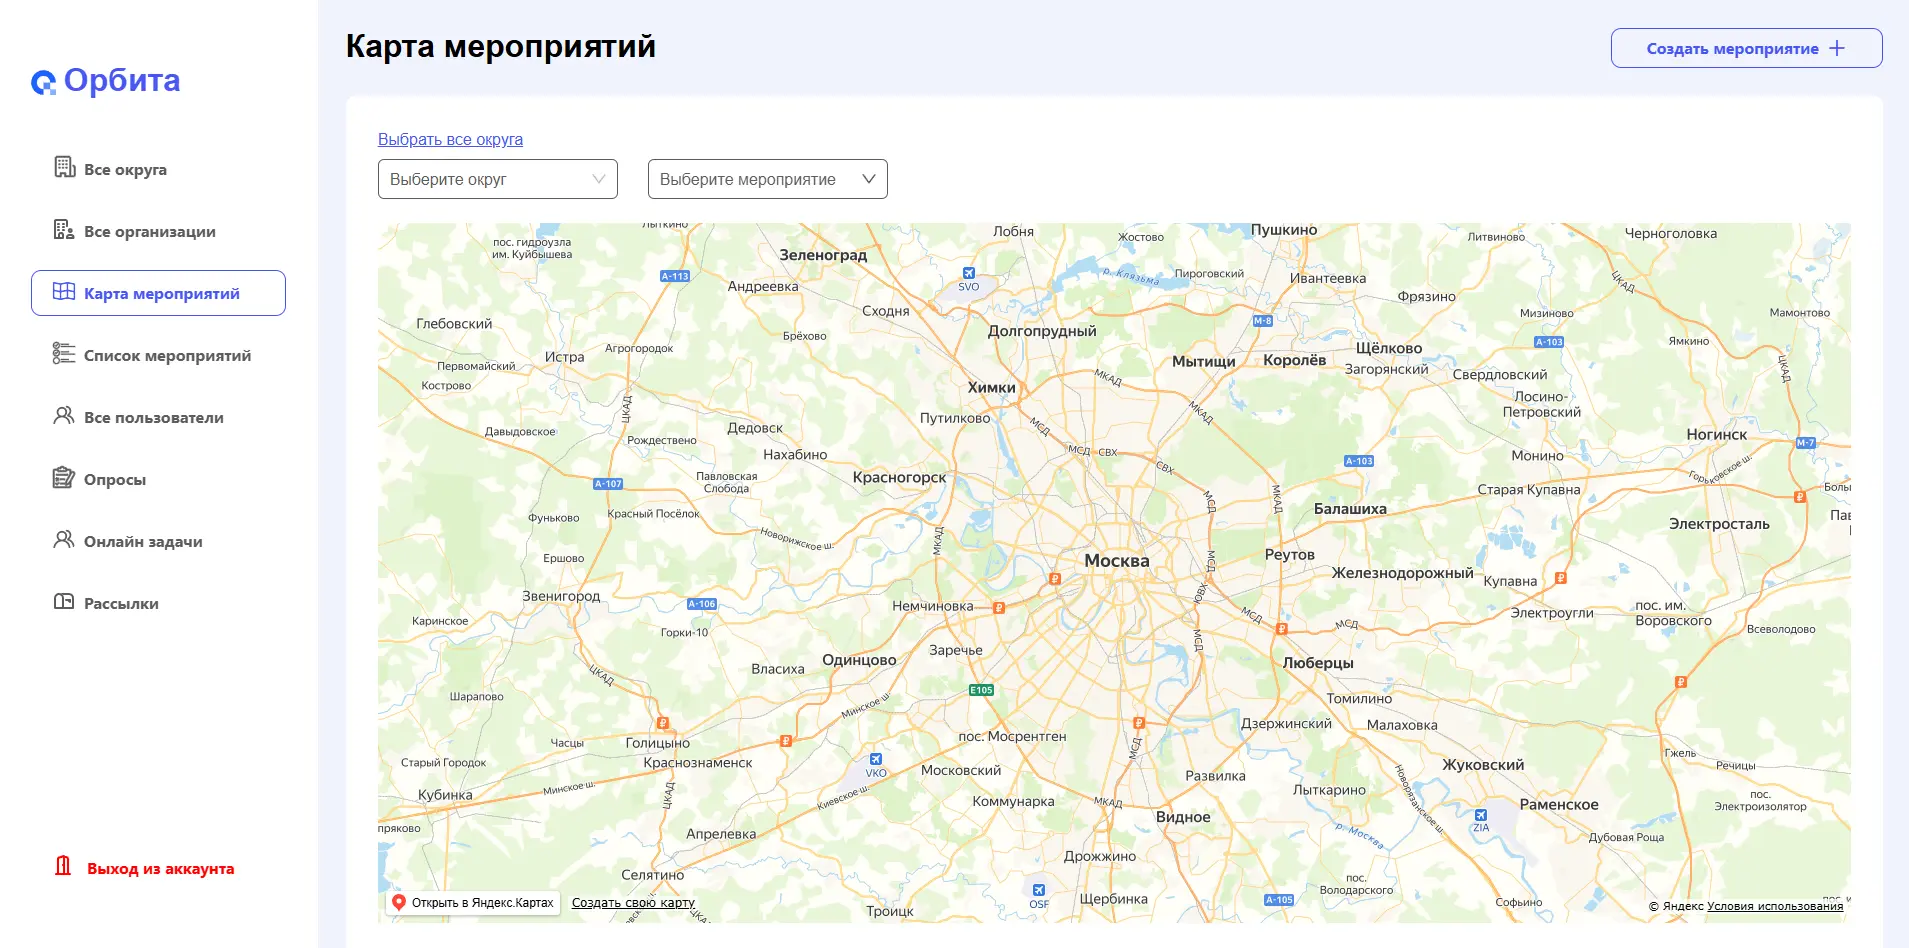Viewport: 1909px width, 948px height.
Task: Click the SVO airport icon on map
Action: pyautogui.click(x=968, y=273)
